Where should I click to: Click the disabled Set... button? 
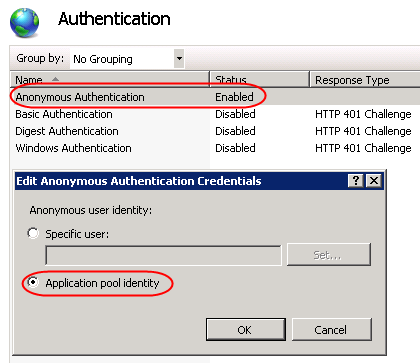tap(329, 255)
